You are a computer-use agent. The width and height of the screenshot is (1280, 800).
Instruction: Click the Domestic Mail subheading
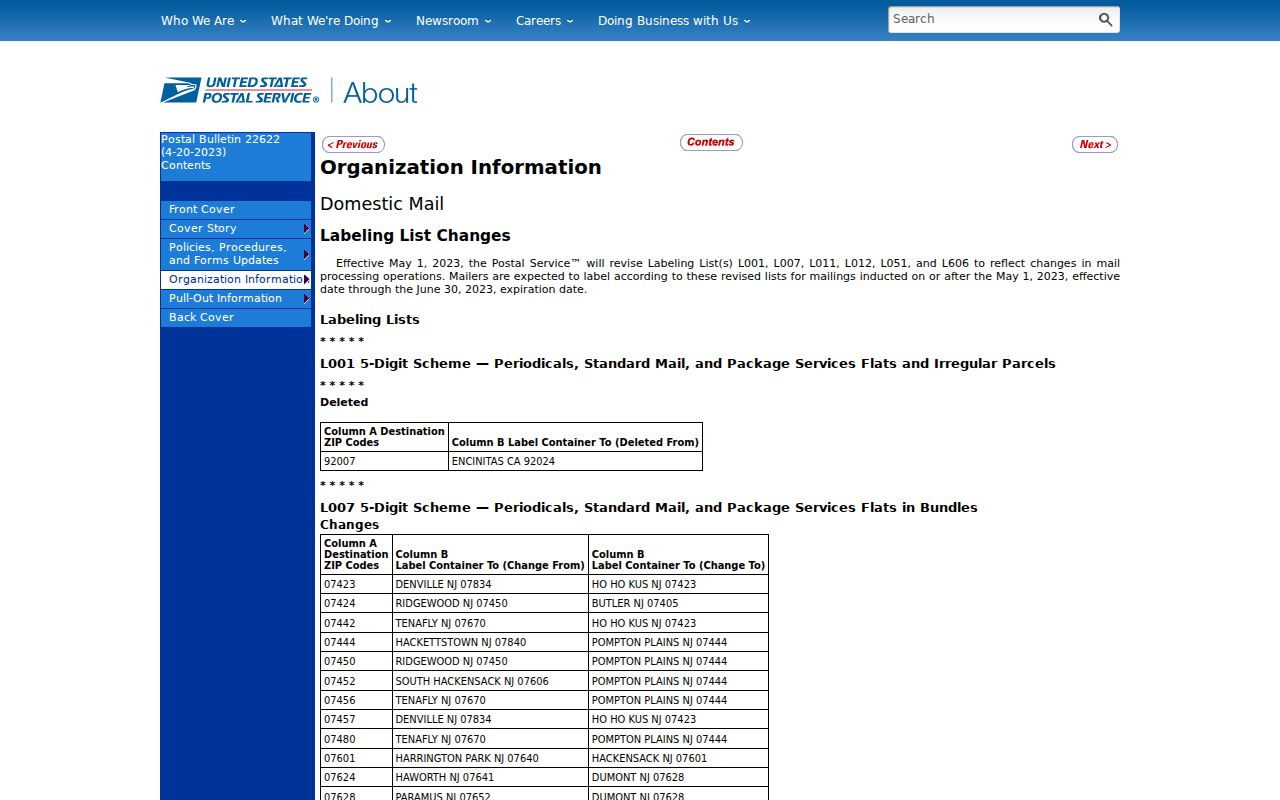[x=382, y=204]
